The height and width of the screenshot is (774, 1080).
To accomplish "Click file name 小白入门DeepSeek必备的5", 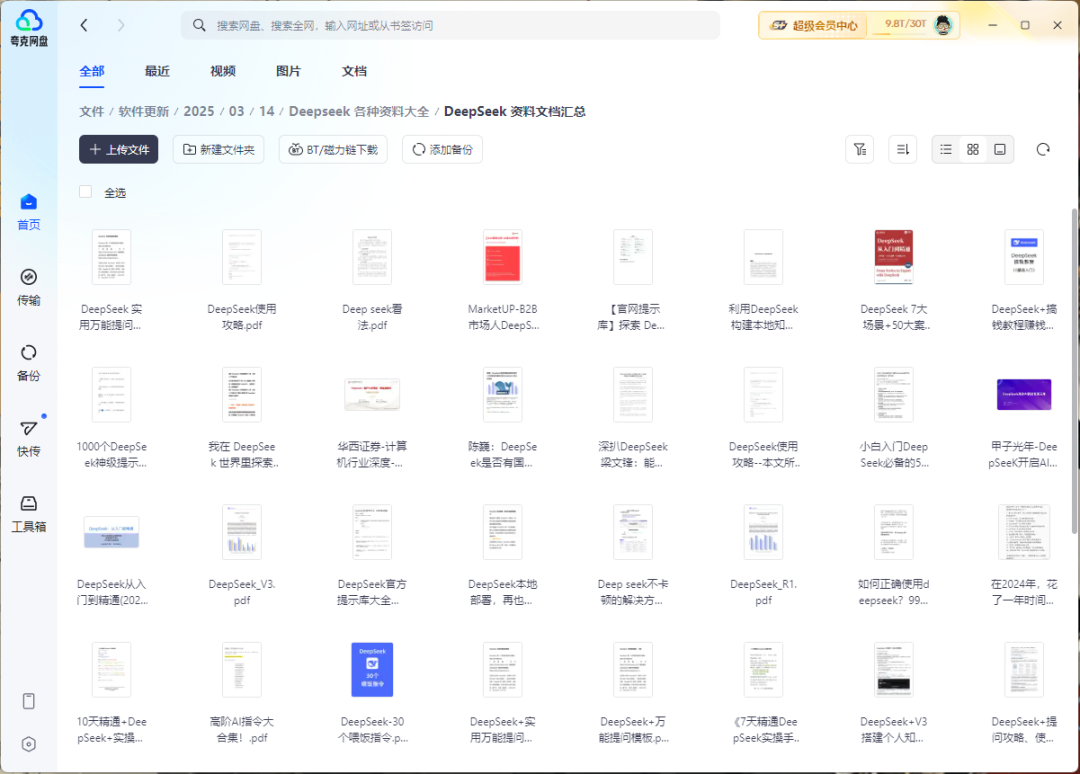I will click(x=893, y=454).
